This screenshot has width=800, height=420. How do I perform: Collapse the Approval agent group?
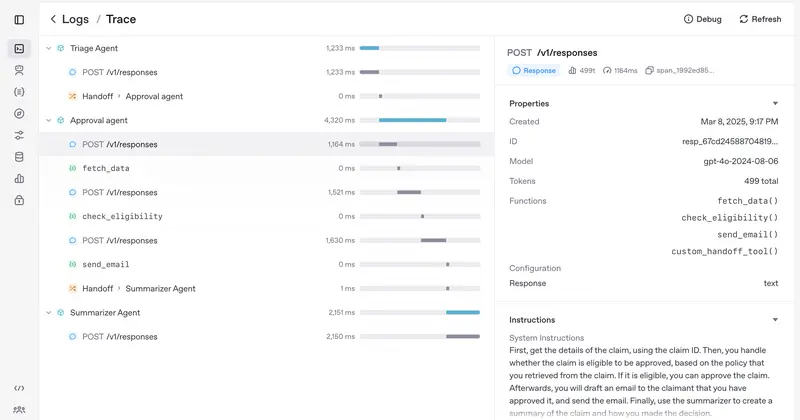coord(48,120)
